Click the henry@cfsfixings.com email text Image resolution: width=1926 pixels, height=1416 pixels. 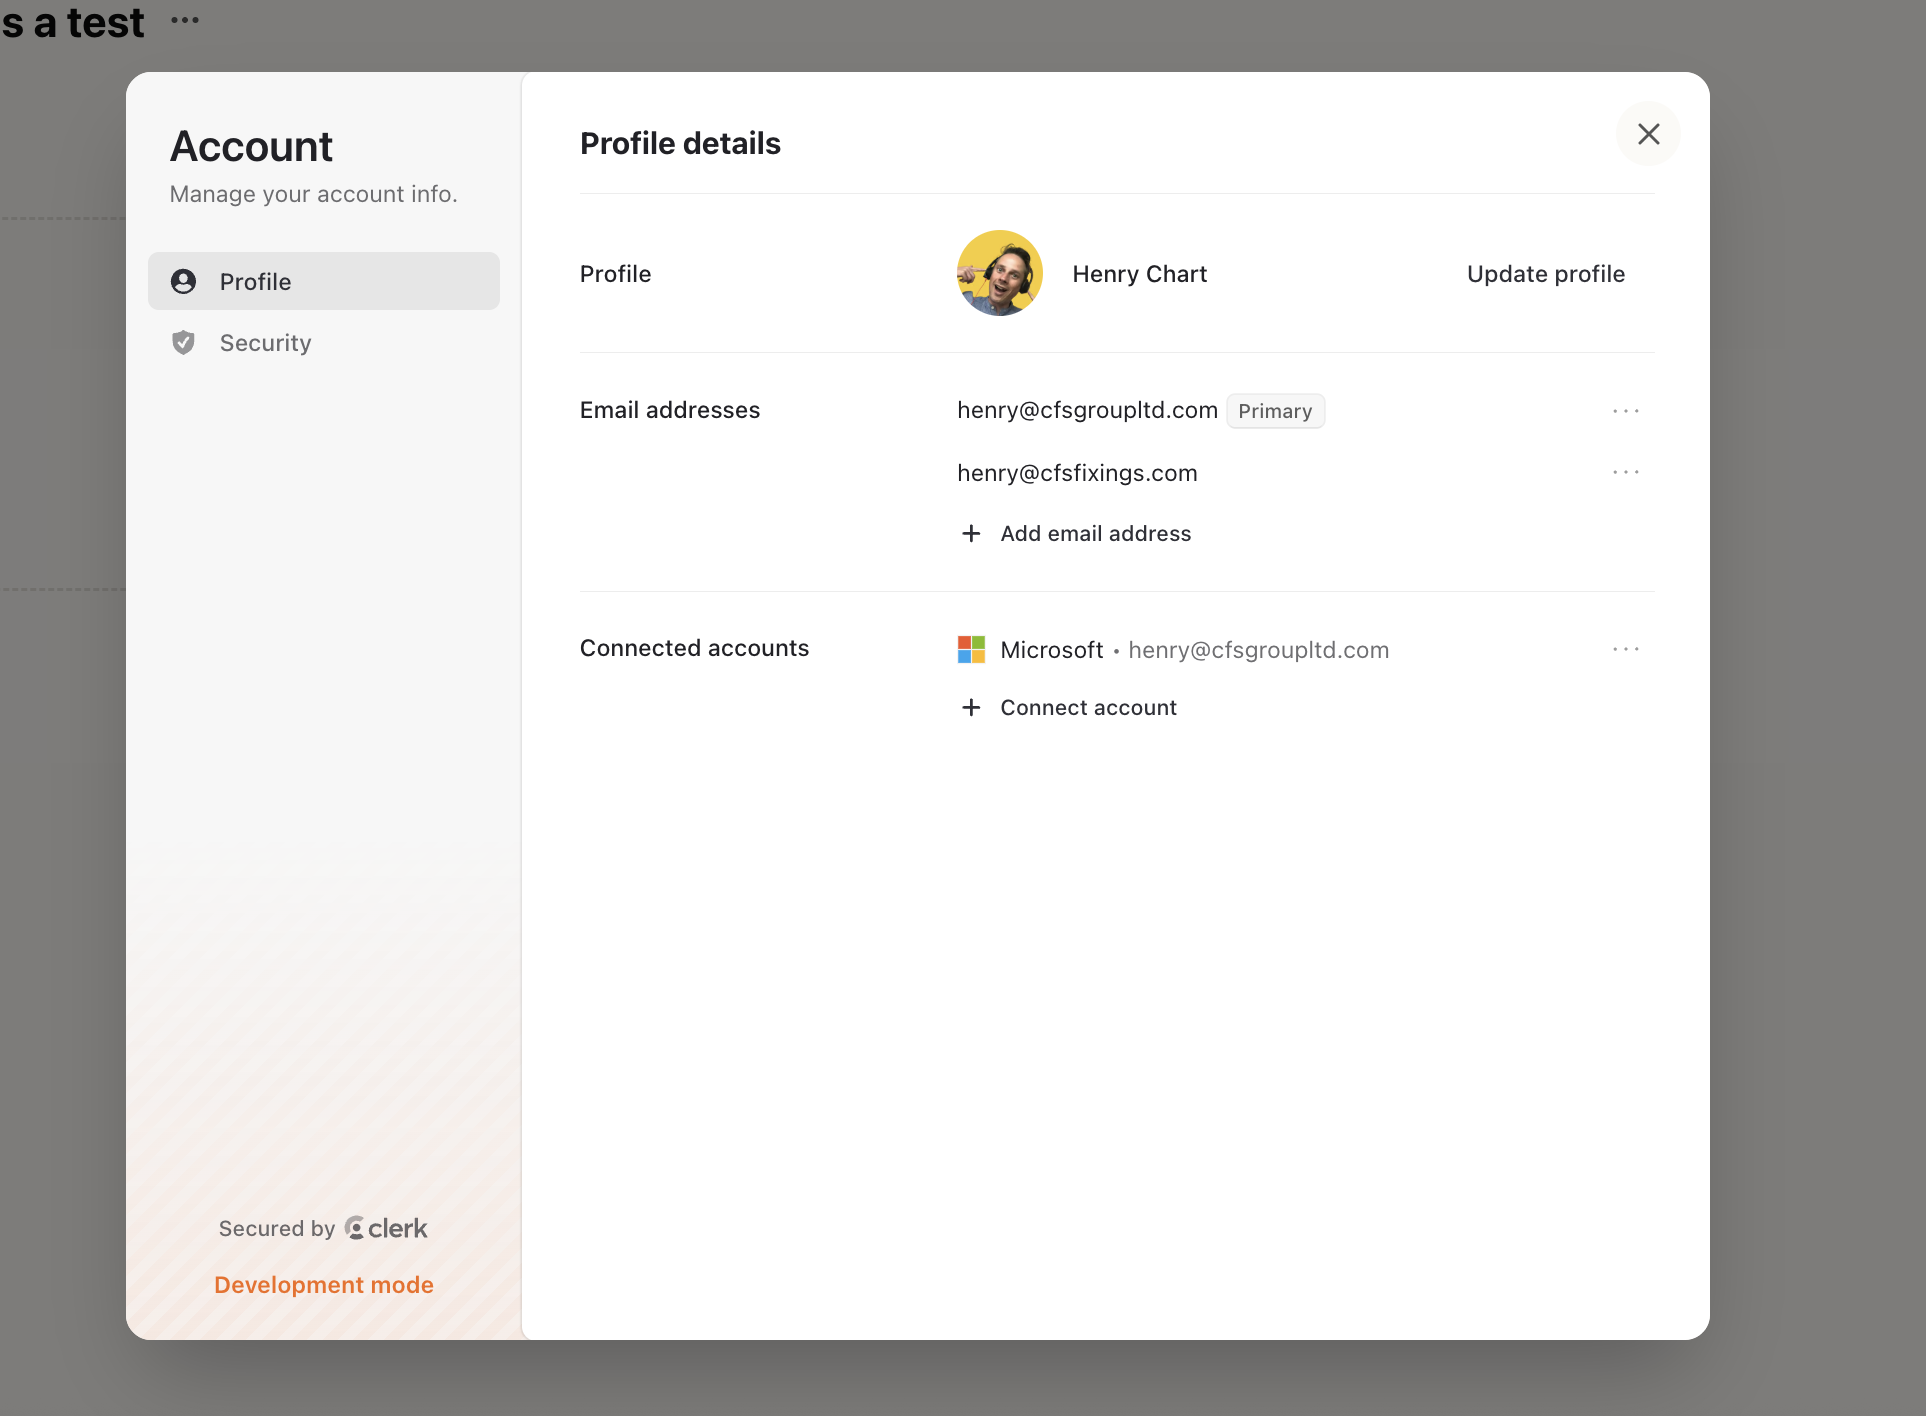pos(1077,473)
